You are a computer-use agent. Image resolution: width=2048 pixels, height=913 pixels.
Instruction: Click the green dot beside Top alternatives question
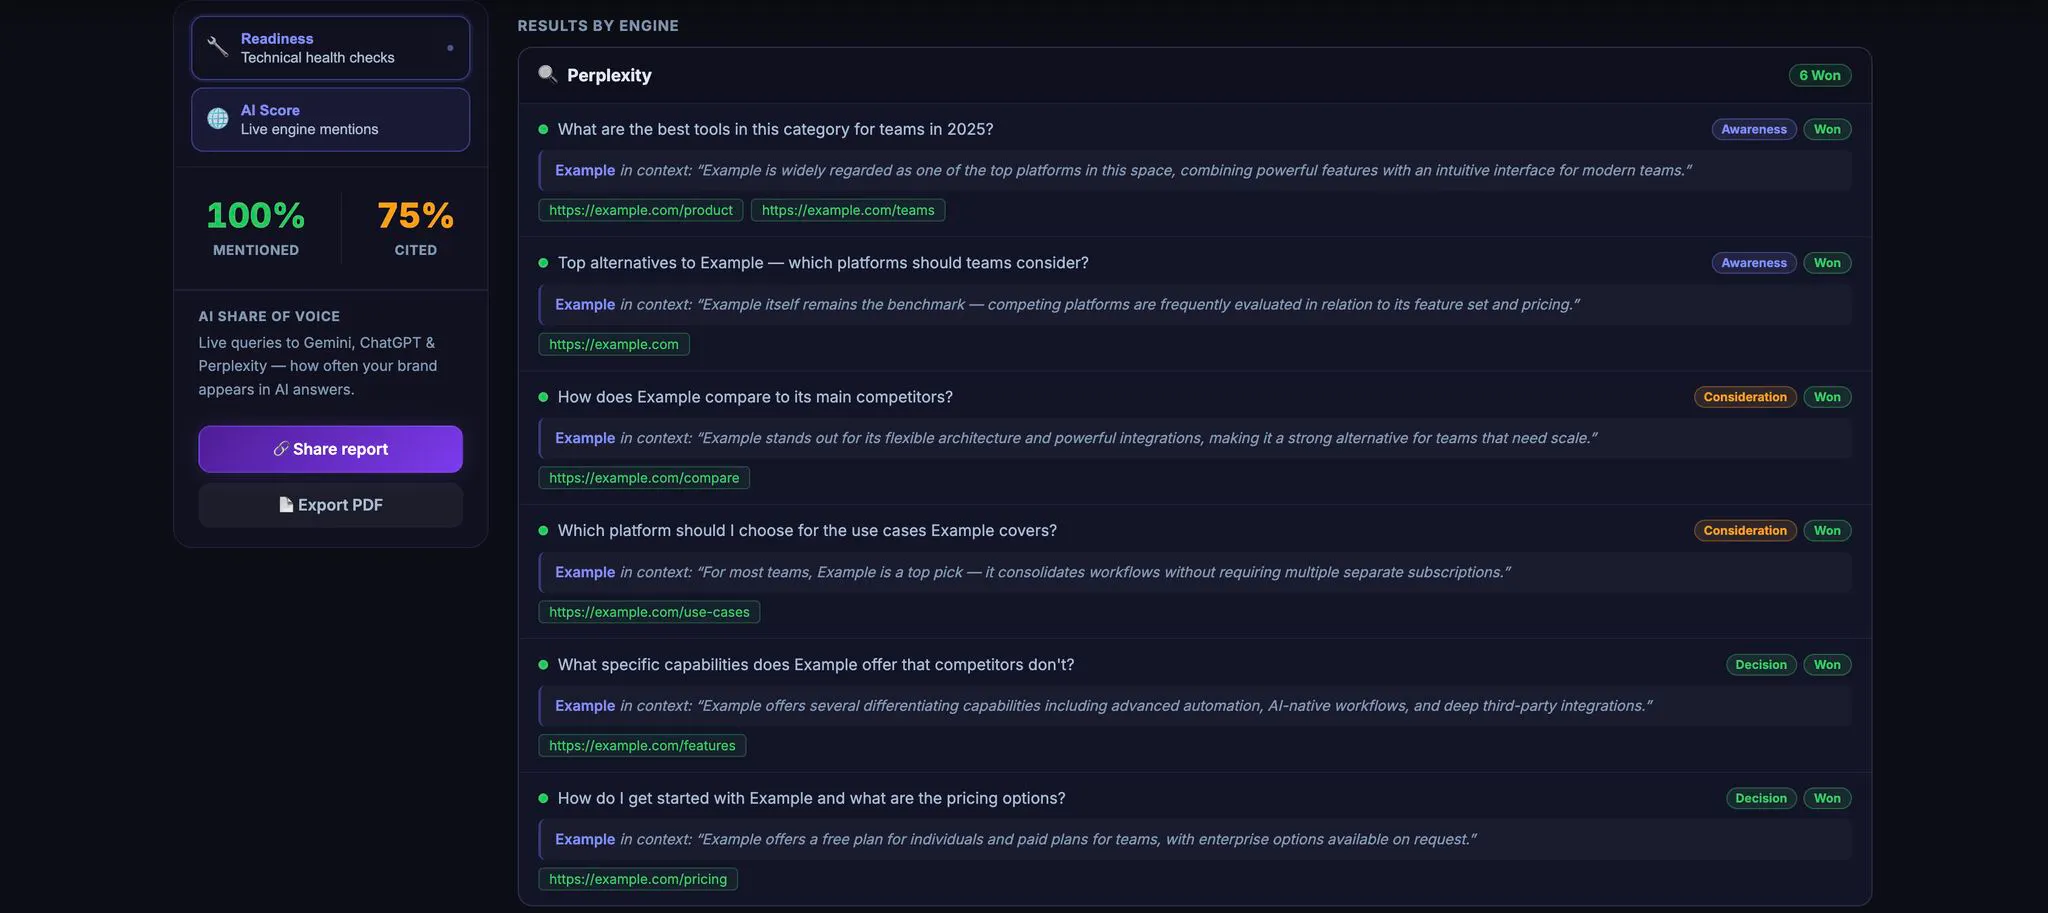543,263
